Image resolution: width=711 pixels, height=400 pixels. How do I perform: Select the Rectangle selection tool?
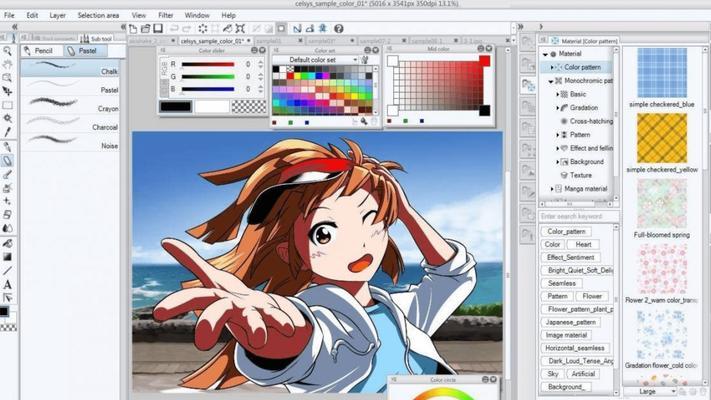[7, 105]
